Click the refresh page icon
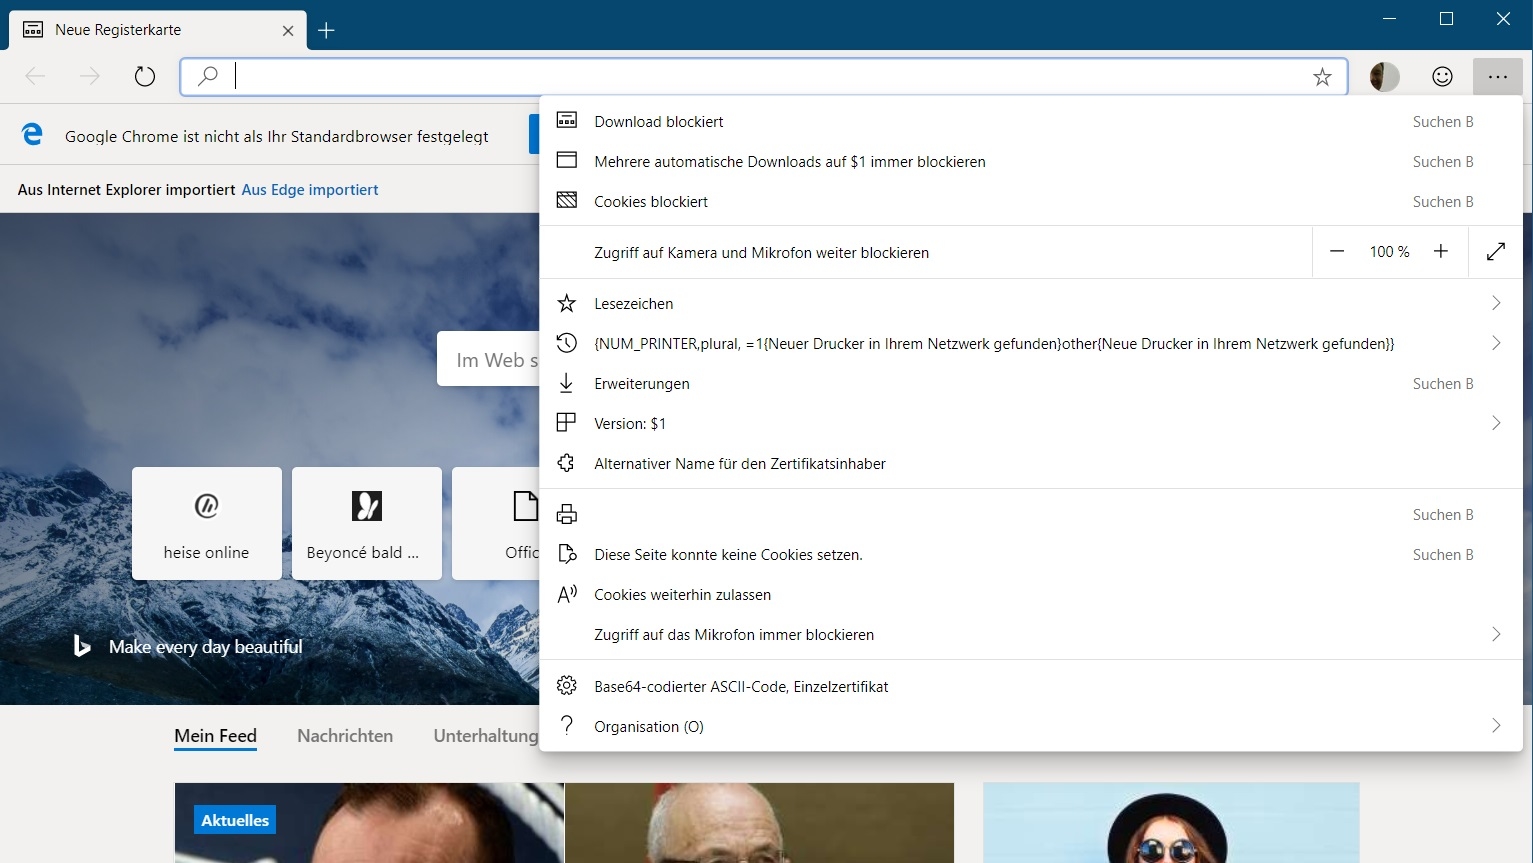The width and height of the screenshot is (1533, 863). click(x=145, y=77)
